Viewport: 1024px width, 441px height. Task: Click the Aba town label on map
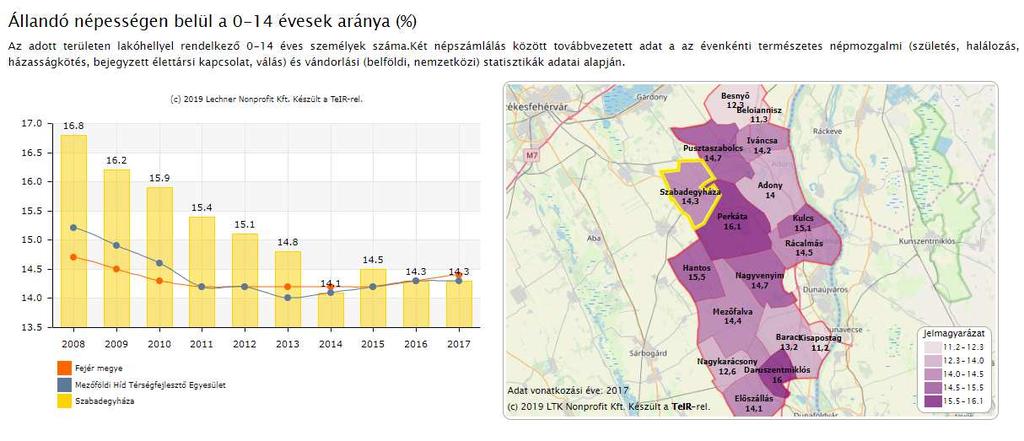point(592,238)
